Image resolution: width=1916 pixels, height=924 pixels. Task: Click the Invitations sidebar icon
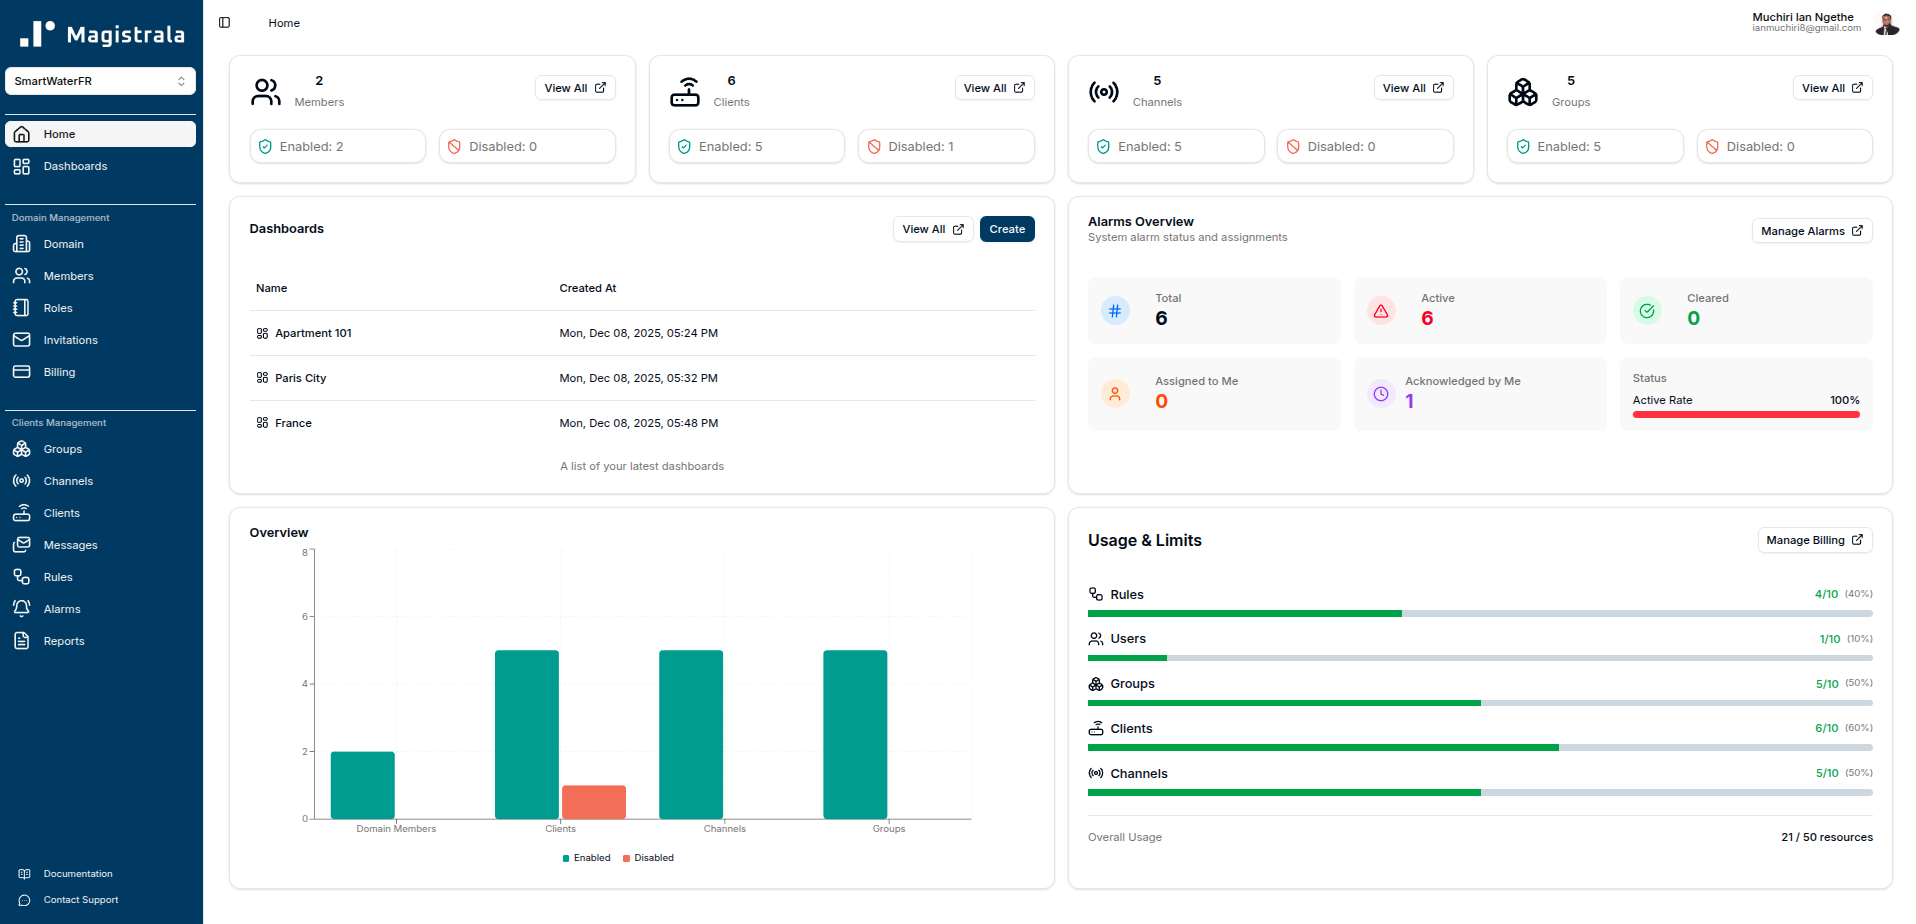click(x=22, y=340)
